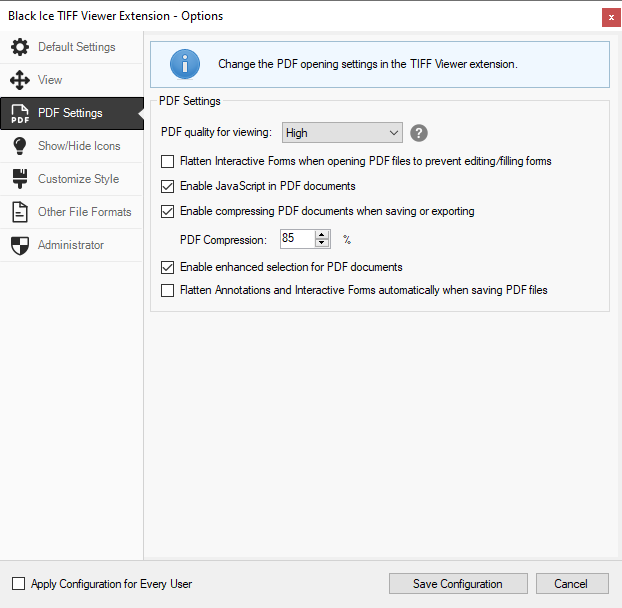Click the Cancel button

572,583
